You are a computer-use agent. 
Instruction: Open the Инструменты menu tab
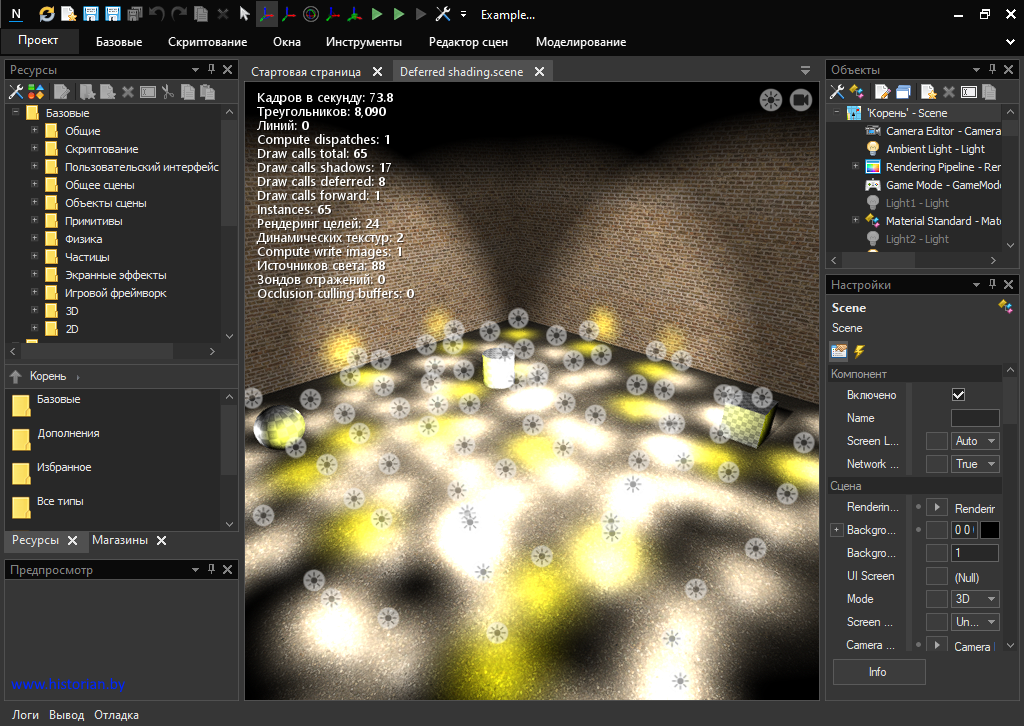(x=363, y=42)
